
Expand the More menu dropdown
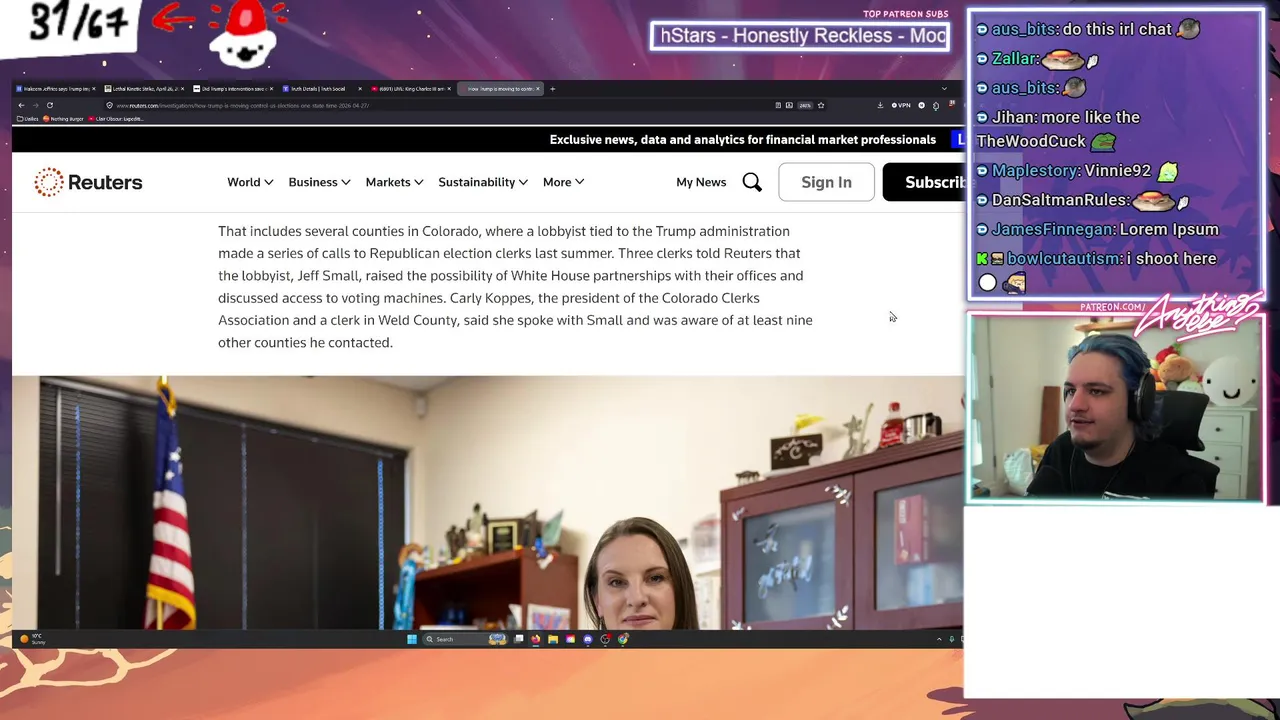(564, 182)
